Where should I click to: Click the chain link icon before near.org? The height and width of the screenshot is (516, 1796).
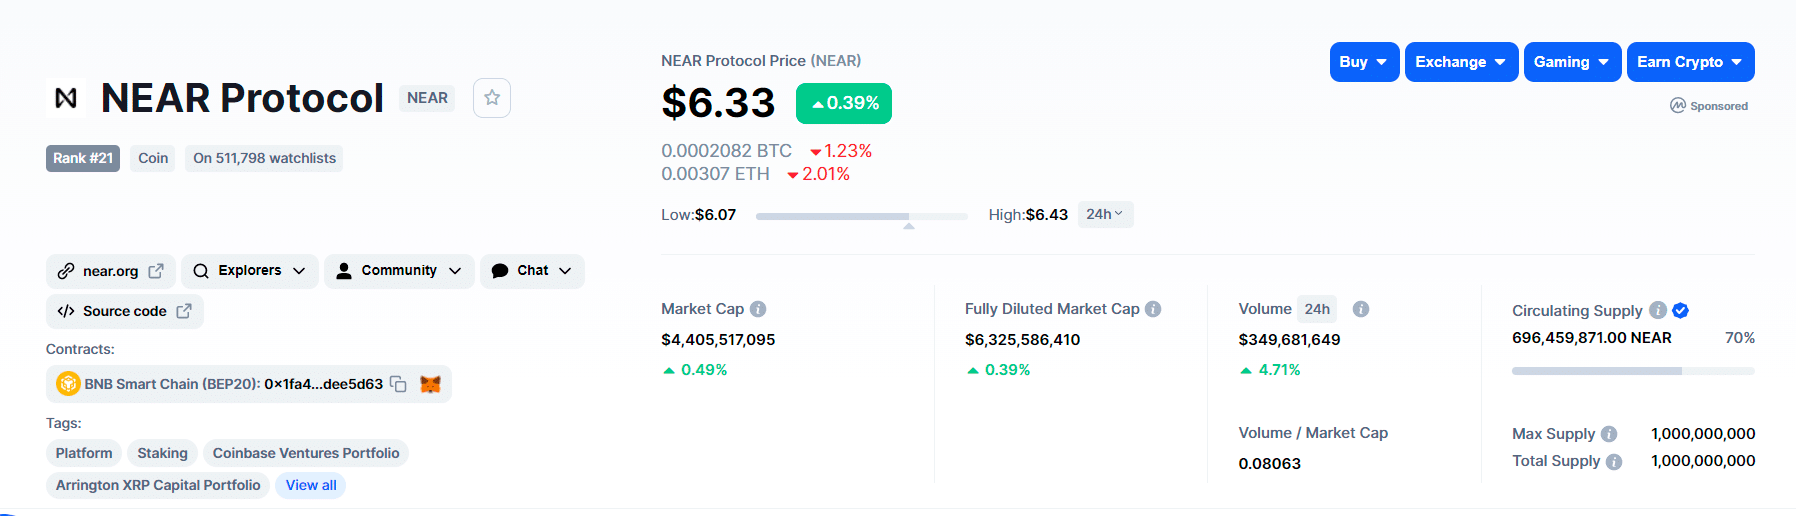tap(66, 271)
